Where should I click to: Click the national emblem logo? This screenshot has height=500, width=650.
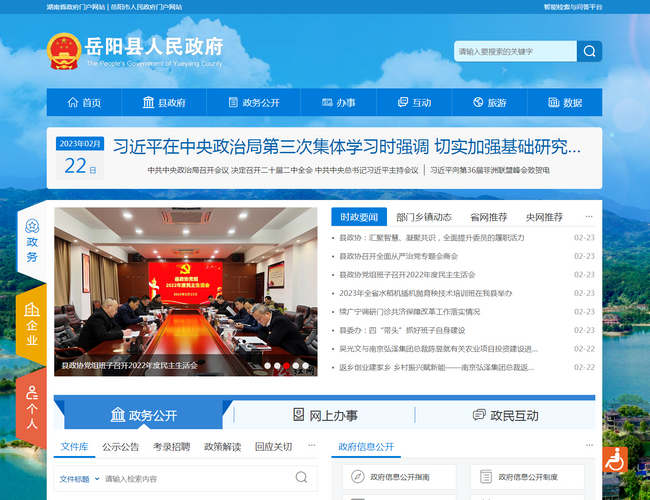pos(64,51)
